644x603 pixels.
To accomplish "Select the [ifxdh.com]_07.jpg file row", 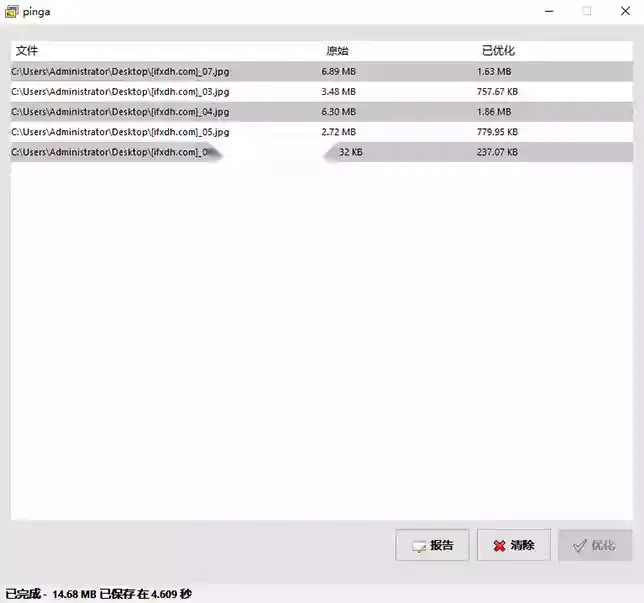I will [x=120, y=72].
